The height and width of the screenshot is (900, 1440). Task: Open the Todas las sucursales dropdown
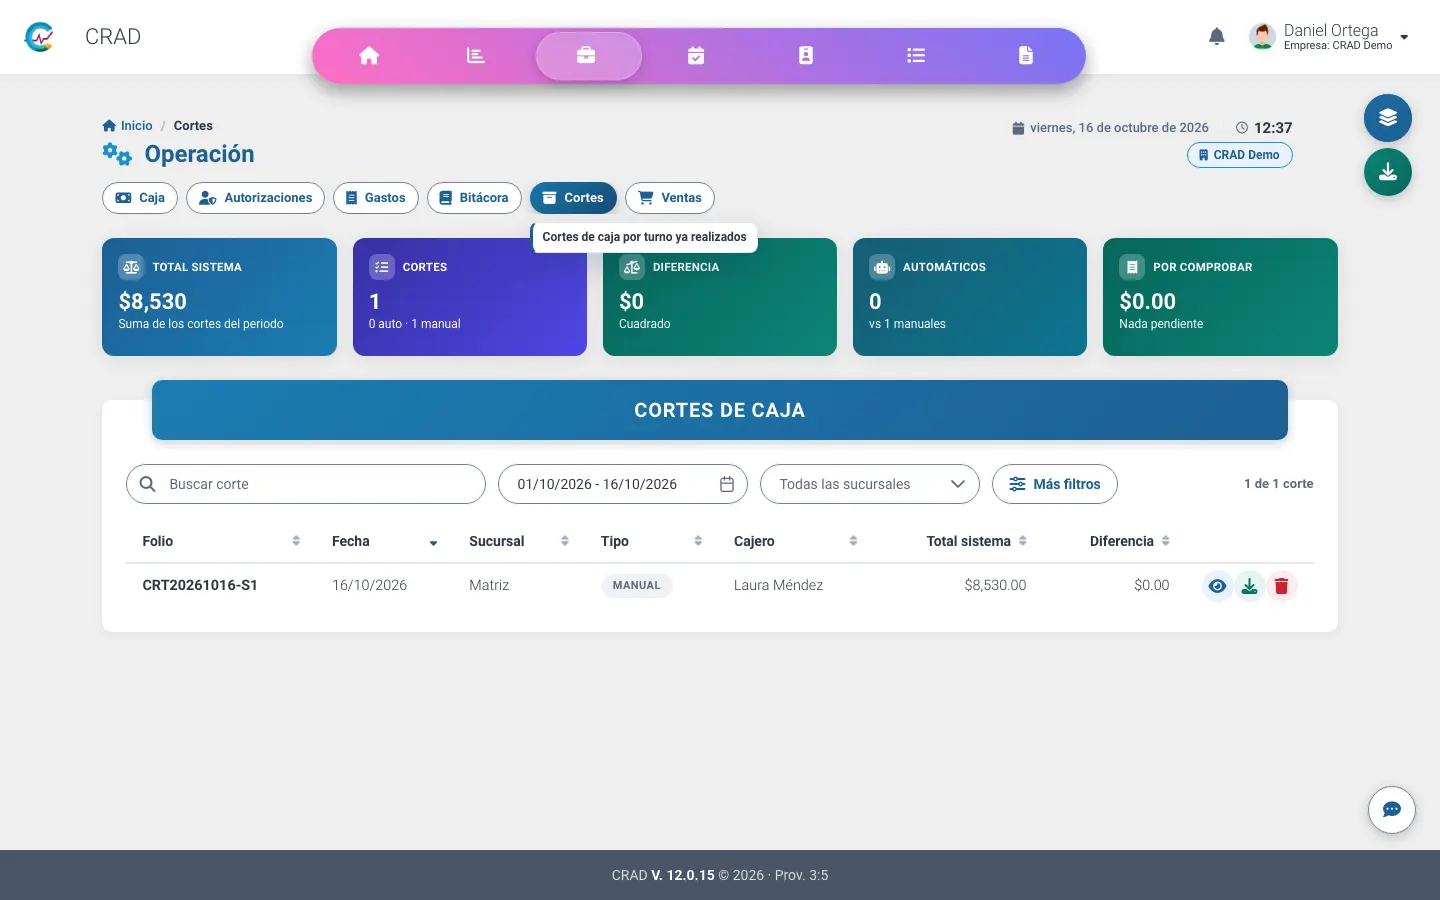click(870, 484)
